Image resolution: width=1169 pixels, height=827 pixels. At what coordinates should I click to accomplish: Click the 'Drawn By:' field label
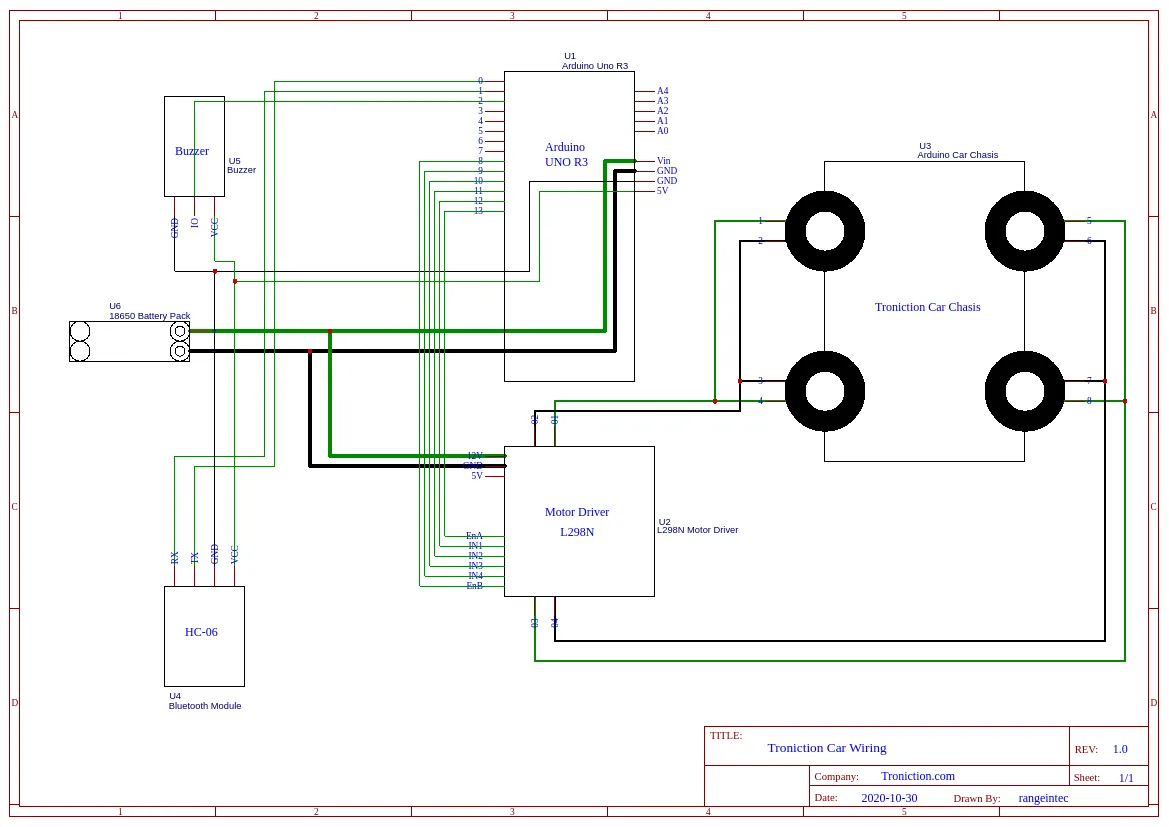click(x=977, y=799)
